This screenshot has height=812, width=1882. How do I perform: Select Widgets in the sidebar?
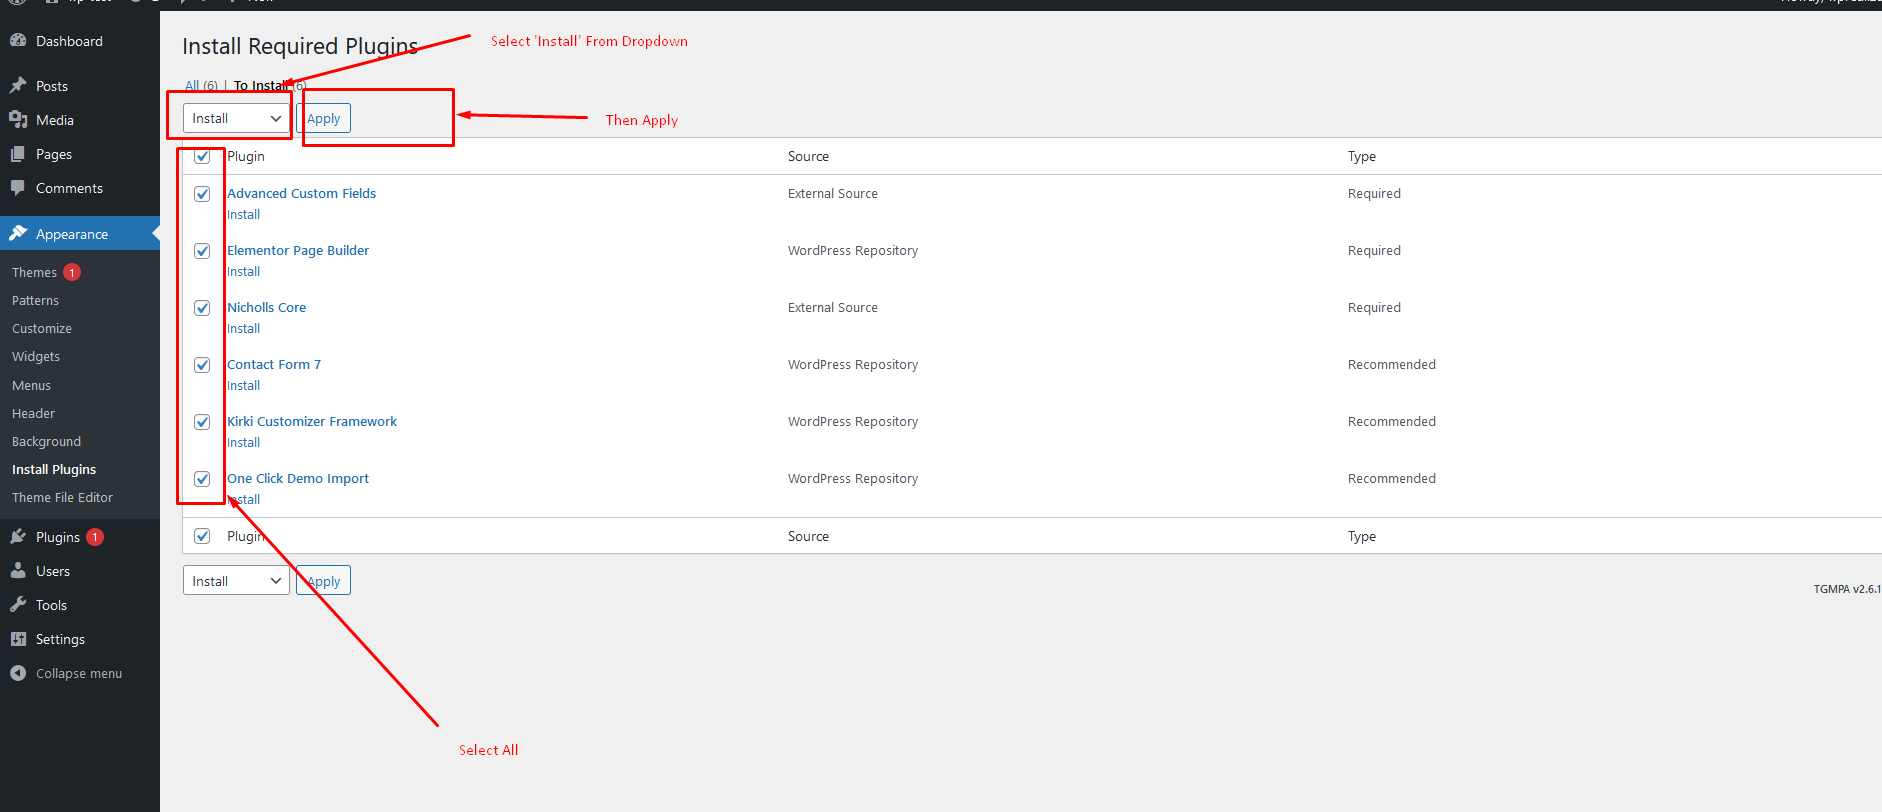coord(36,356)
